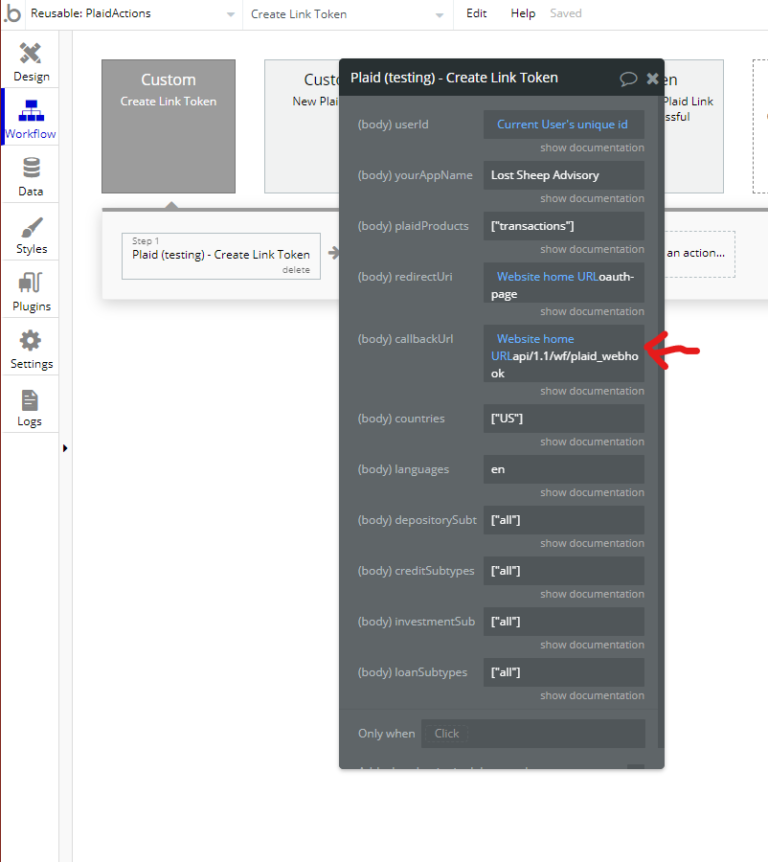Select the Plaid Link successful event box
Viewport: 768px width, 862px height.
pos(694,126)
